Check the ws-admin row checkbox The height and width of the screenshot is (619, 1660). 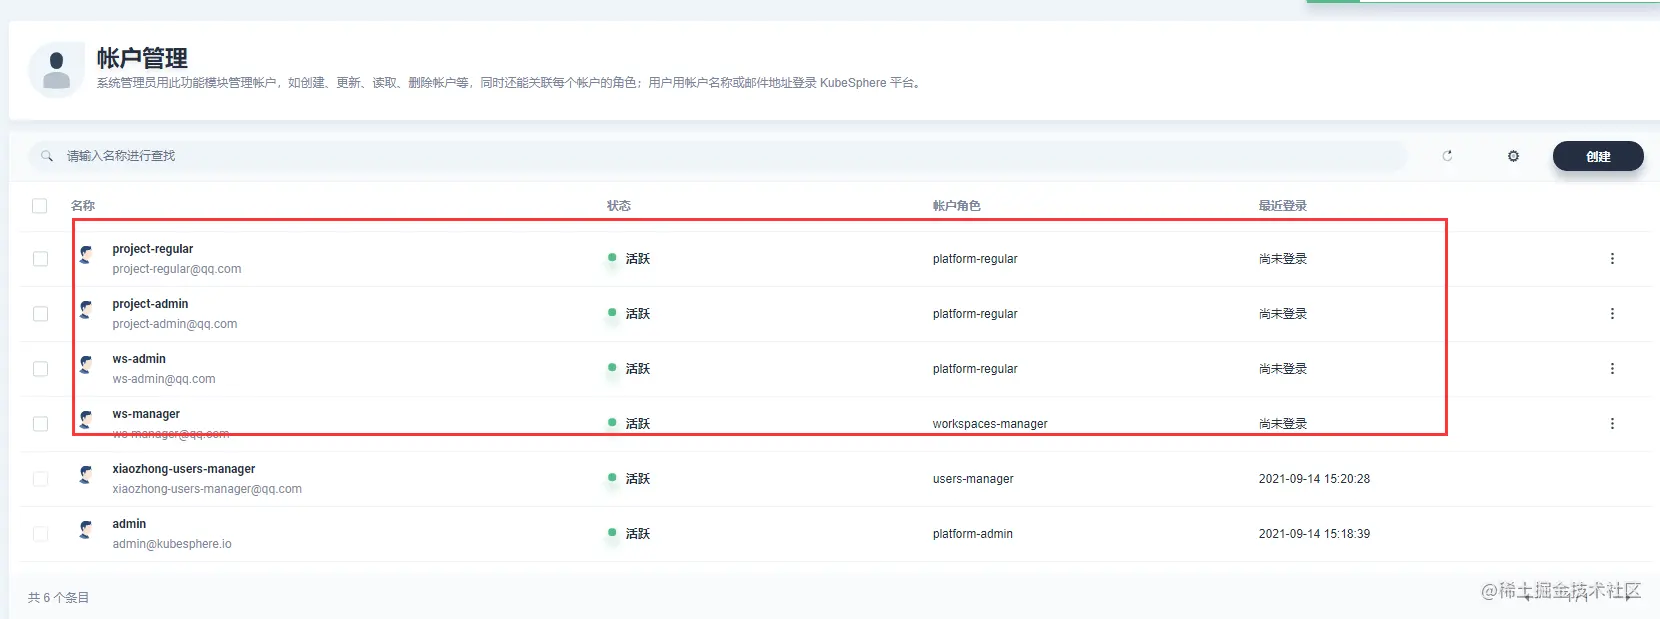coord(40,369)
